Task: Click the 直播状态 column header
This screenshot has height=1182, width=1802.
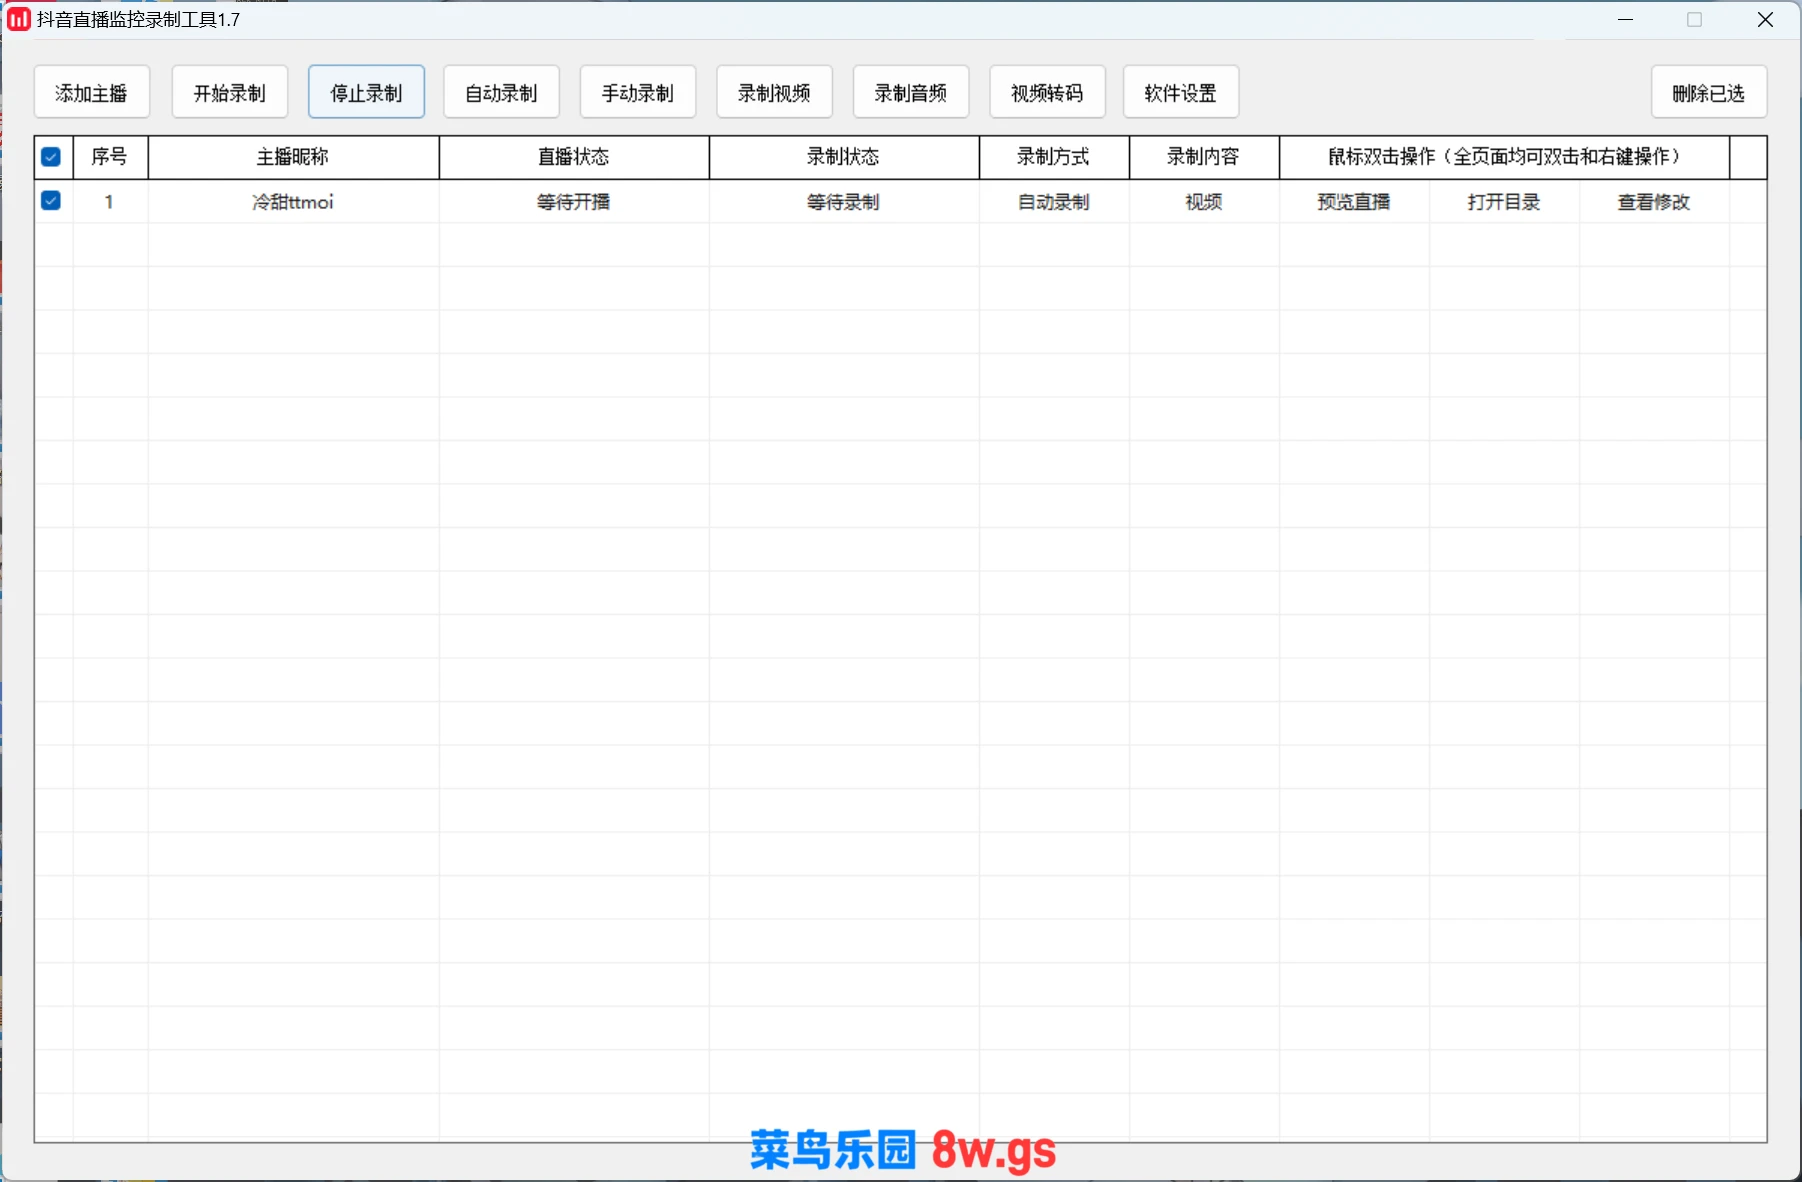Action: [574, 157]
